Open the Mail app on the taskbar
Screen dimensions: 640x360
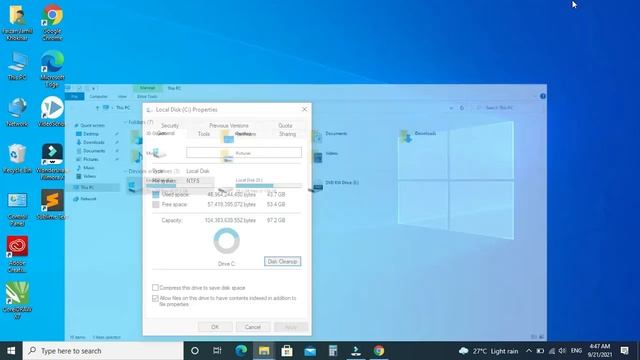[x=310, y=351]
